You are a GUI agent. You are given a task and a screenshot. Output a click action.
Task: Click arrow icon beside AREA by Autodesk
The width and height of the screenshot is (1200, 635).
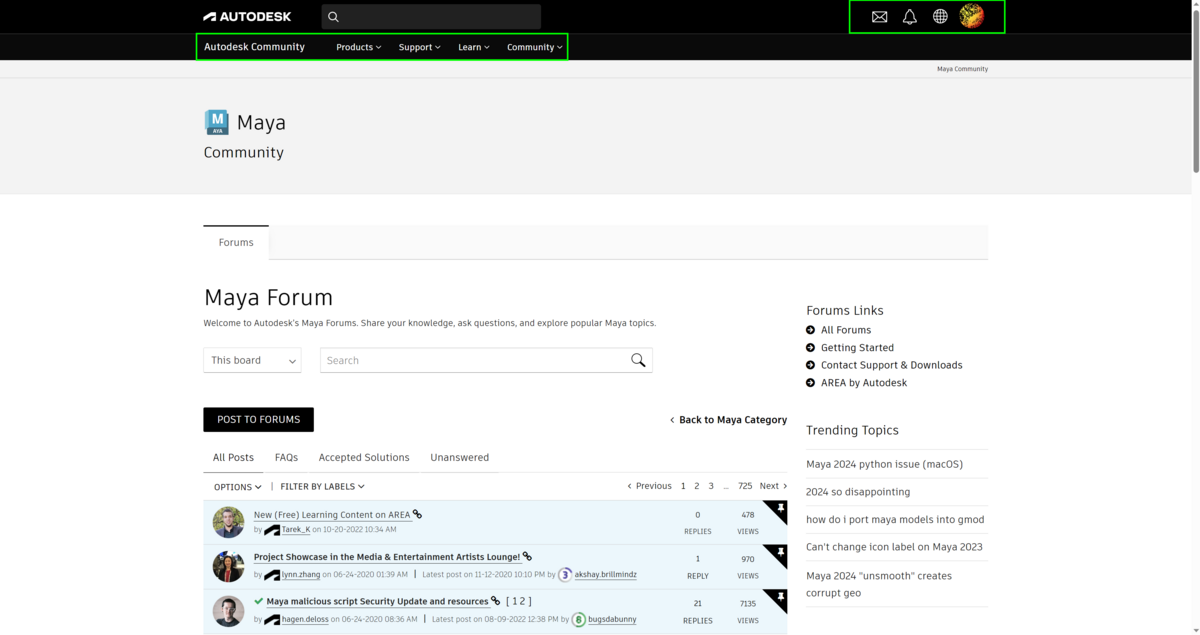(x=811, y=383)
